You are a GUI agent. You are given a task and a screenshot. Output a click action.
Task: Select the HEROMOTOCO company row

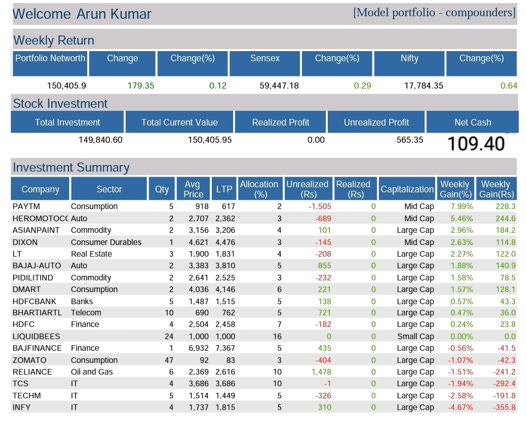(x=264, y=218)
